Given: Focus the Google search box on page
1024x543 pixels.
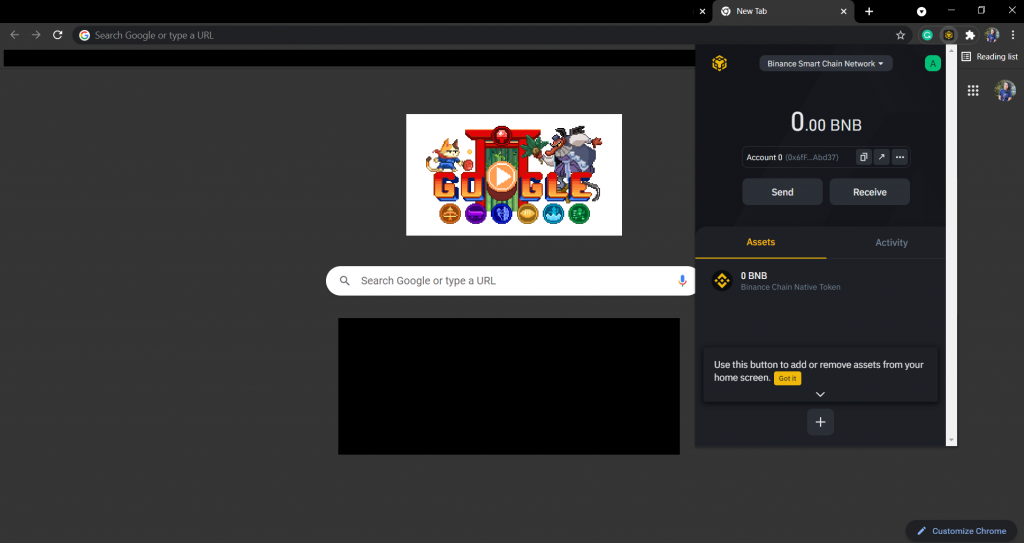Looking at the screenshot, I should pyautogui.click(x=513, y=281).
